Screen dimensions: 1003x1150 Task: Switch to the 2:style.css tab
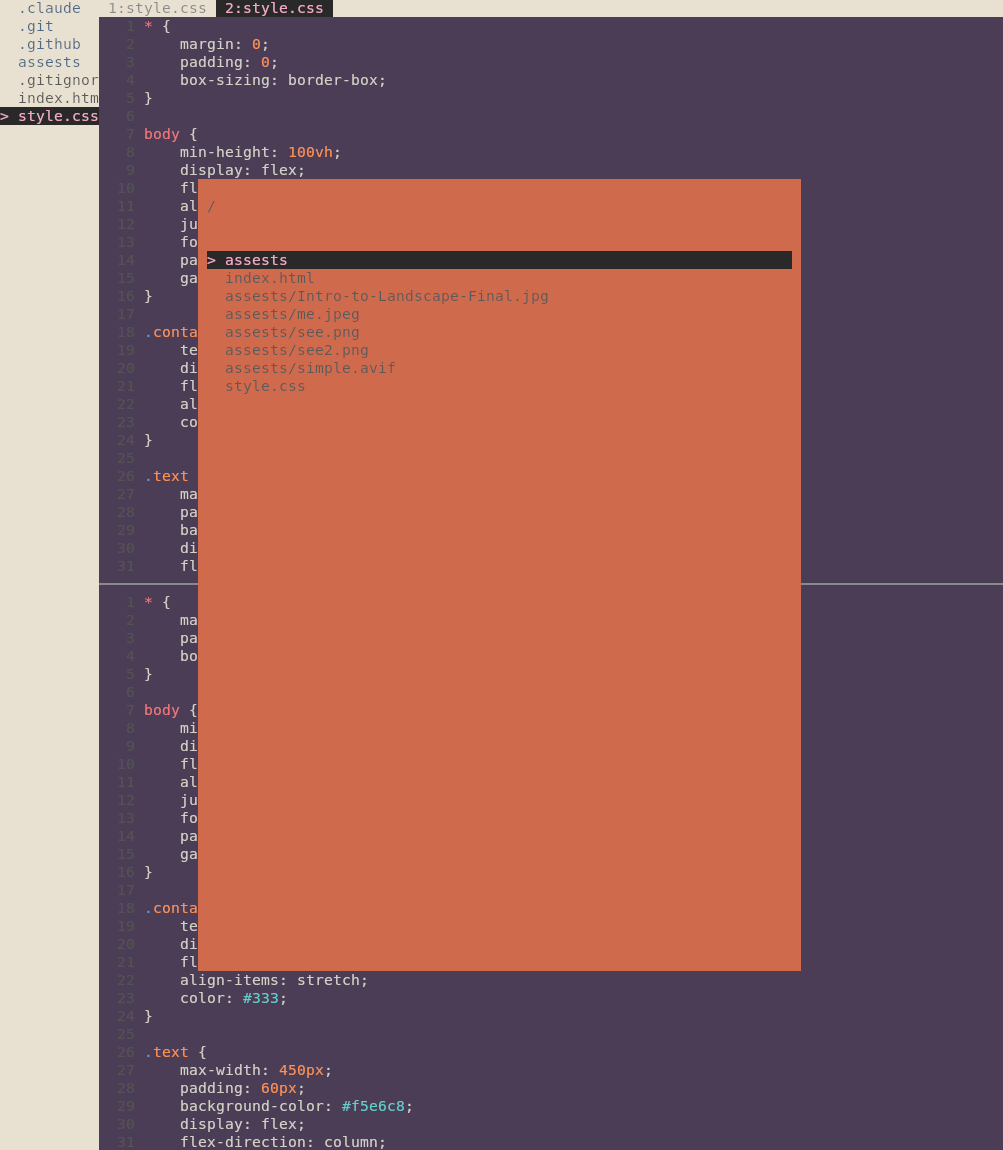274,8
